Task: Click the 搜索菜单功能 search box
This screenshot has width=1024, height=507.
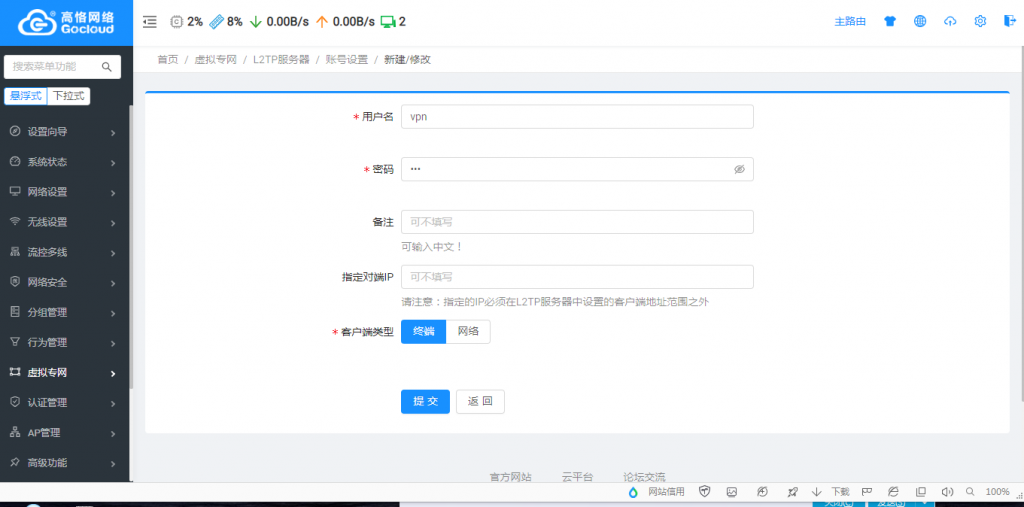Action: tap(62, 67)
